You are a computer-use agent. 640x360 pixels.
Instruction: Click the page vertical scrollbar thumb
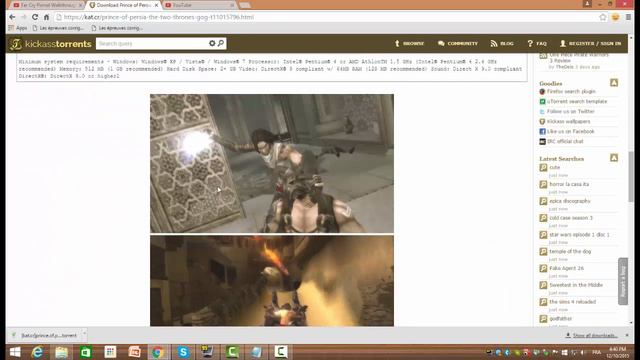tap(631, 176)
